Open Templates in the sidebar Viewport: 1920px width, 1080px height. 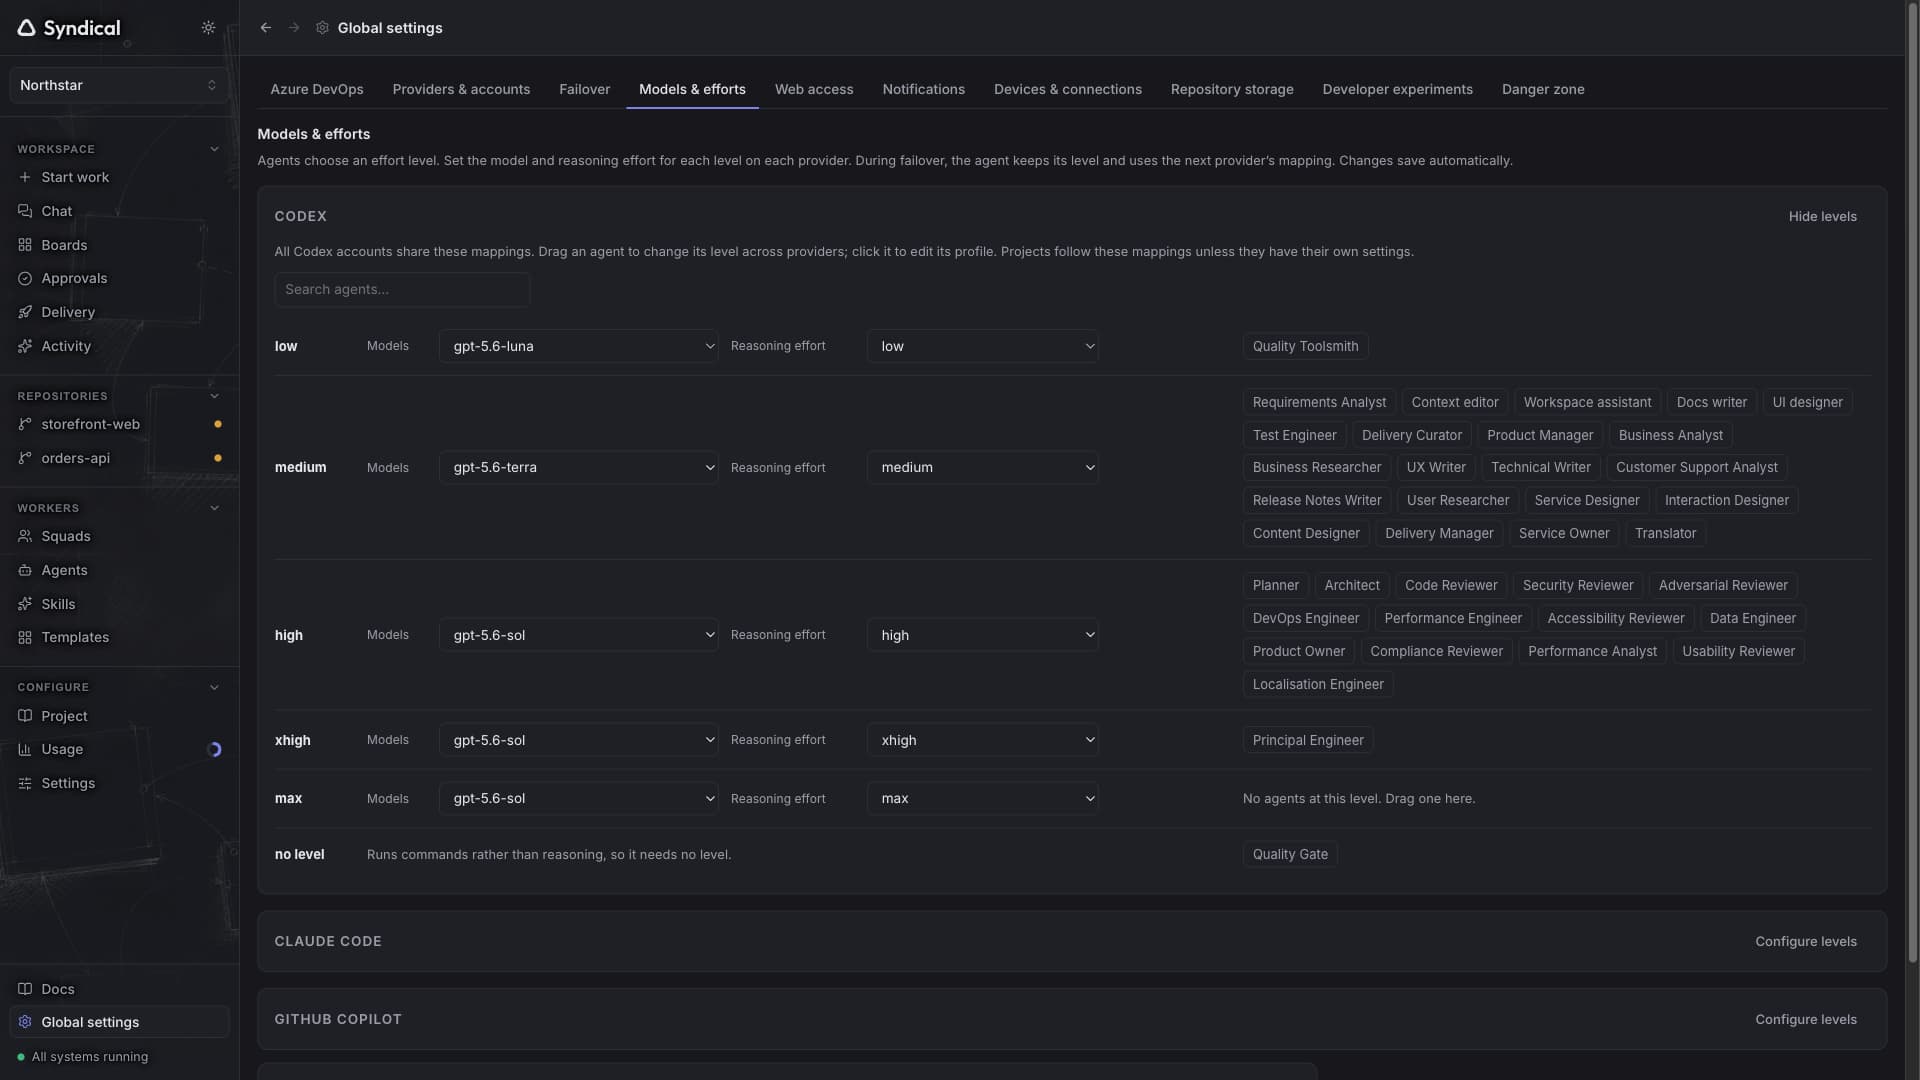click(x=119, y=637)
